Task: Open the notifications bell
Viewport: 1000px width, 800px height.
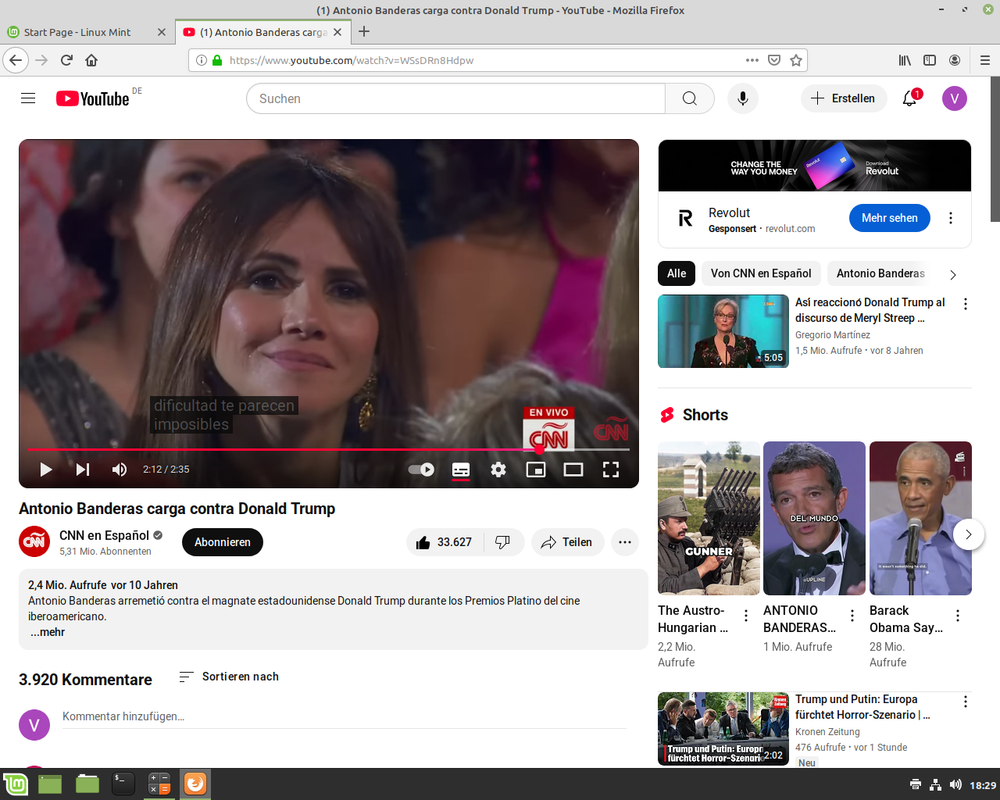Action: (910, 98)
